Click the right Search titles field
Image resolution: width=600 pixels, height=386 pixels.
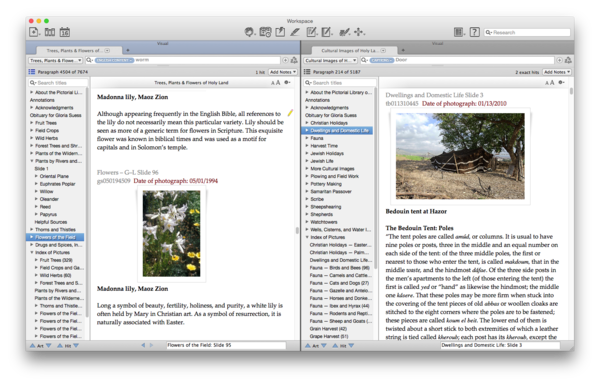coord(340,83)
